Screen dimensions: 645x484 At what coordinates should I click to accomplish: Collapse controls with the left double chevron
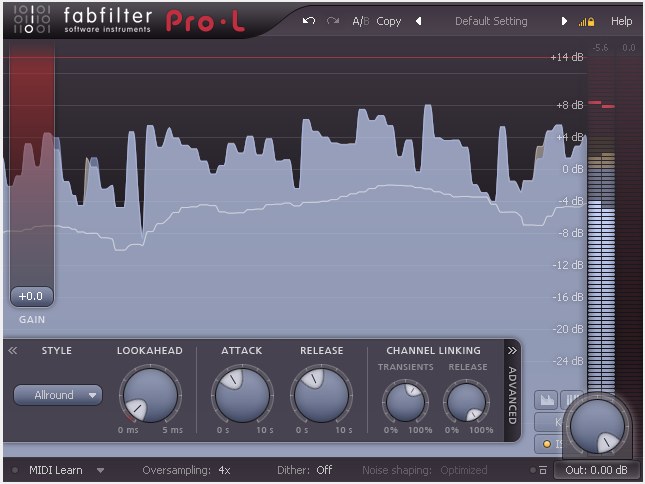(13, 350)
